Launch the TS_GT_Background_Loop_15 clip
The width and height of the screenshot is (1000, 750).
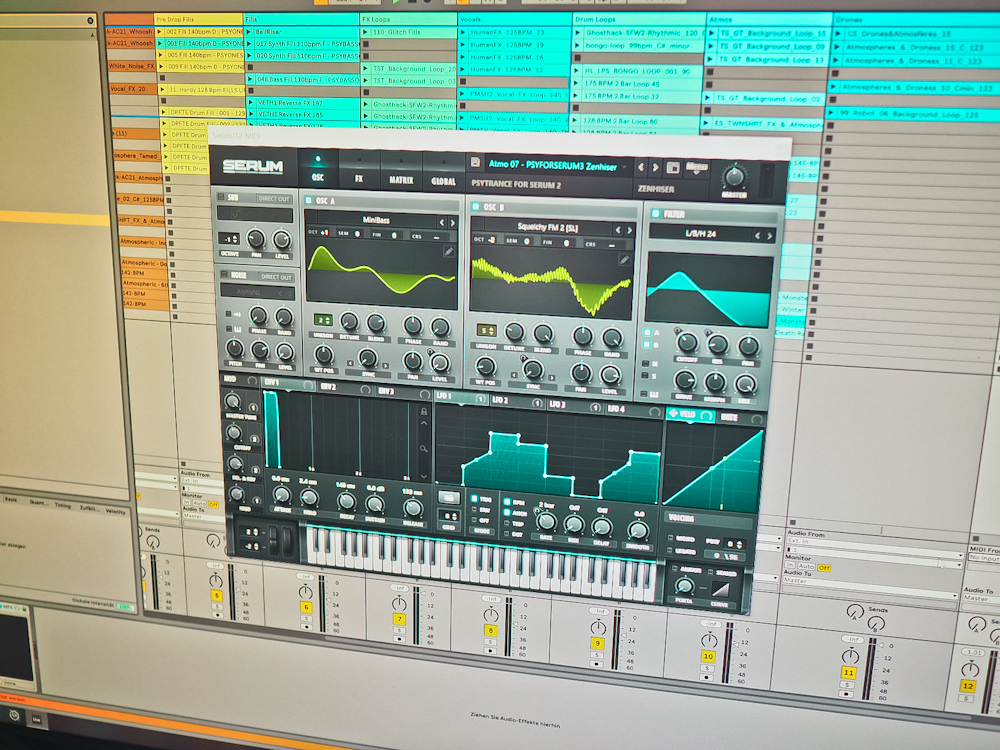coord(710,33)
